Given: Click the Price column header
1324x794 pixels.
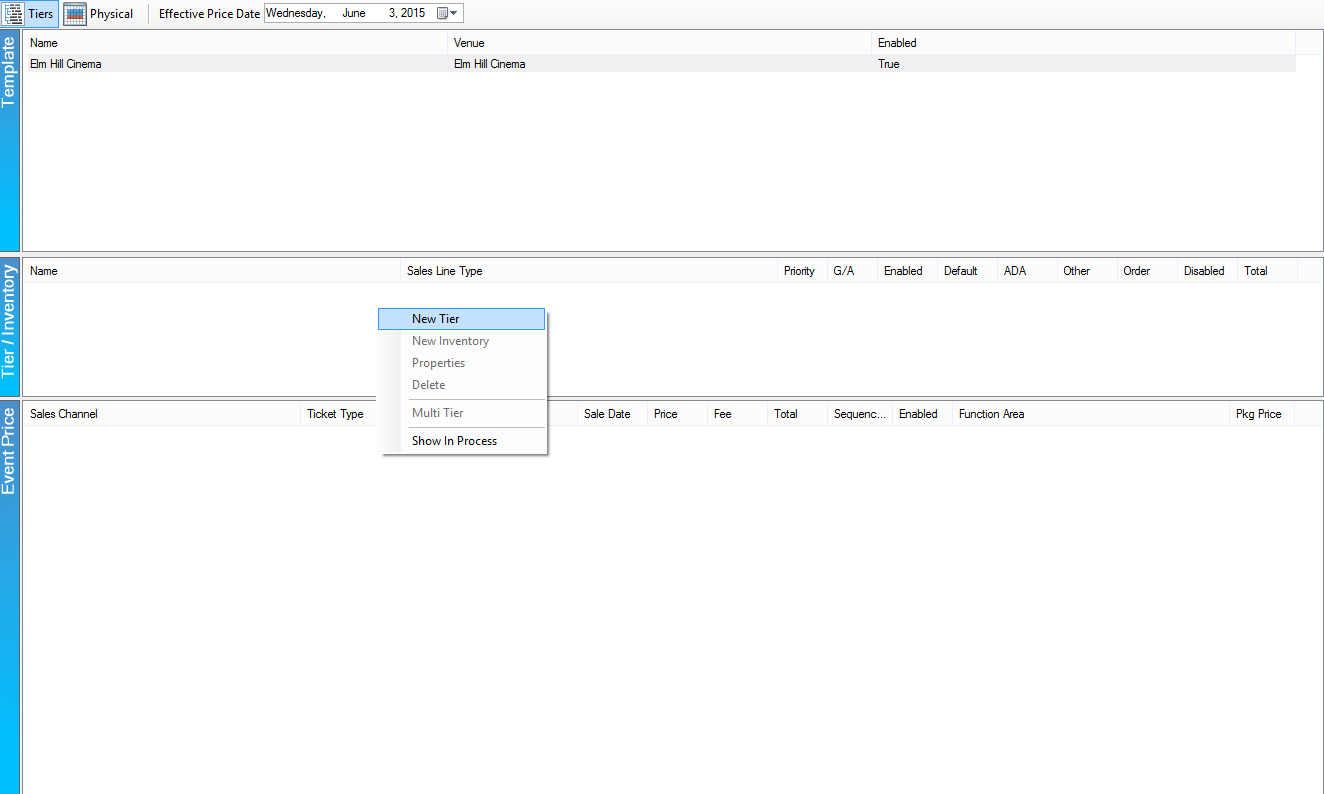Looking at the screenshot, I should coord(677,414).
